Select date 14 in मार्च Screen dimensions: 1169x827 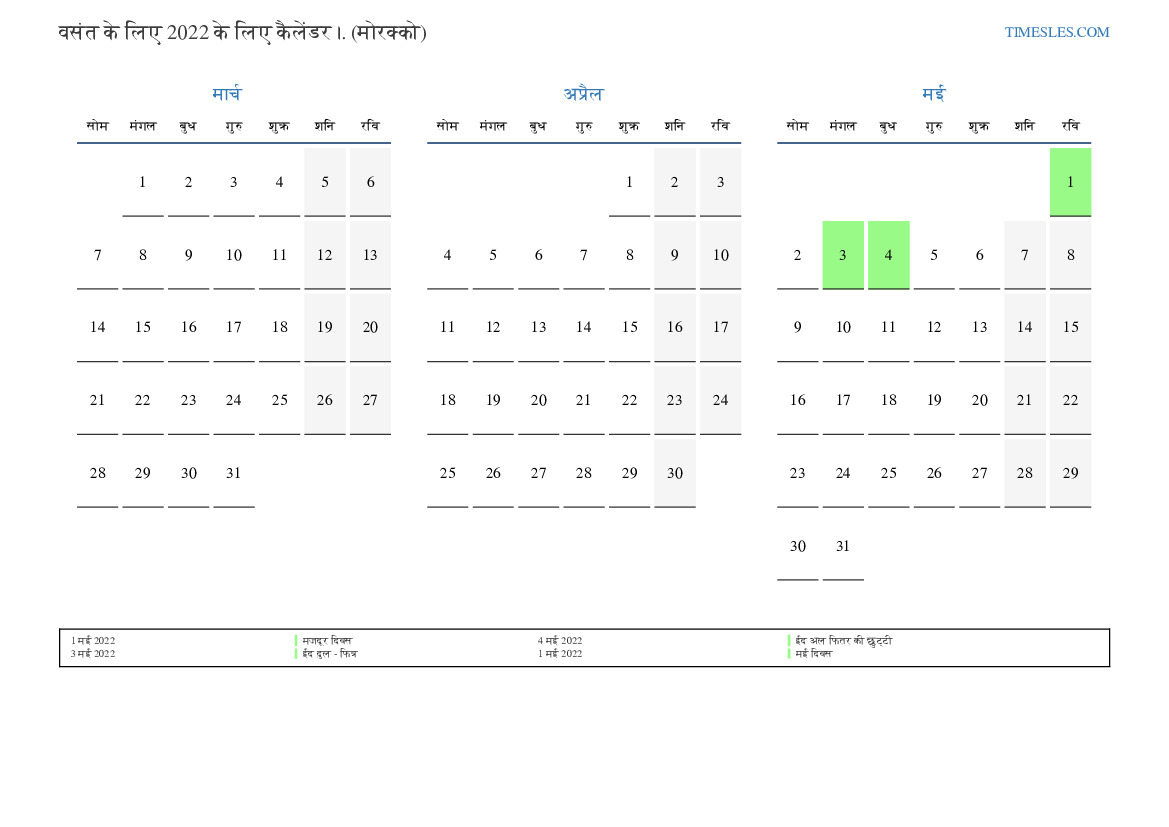[97, 327]
